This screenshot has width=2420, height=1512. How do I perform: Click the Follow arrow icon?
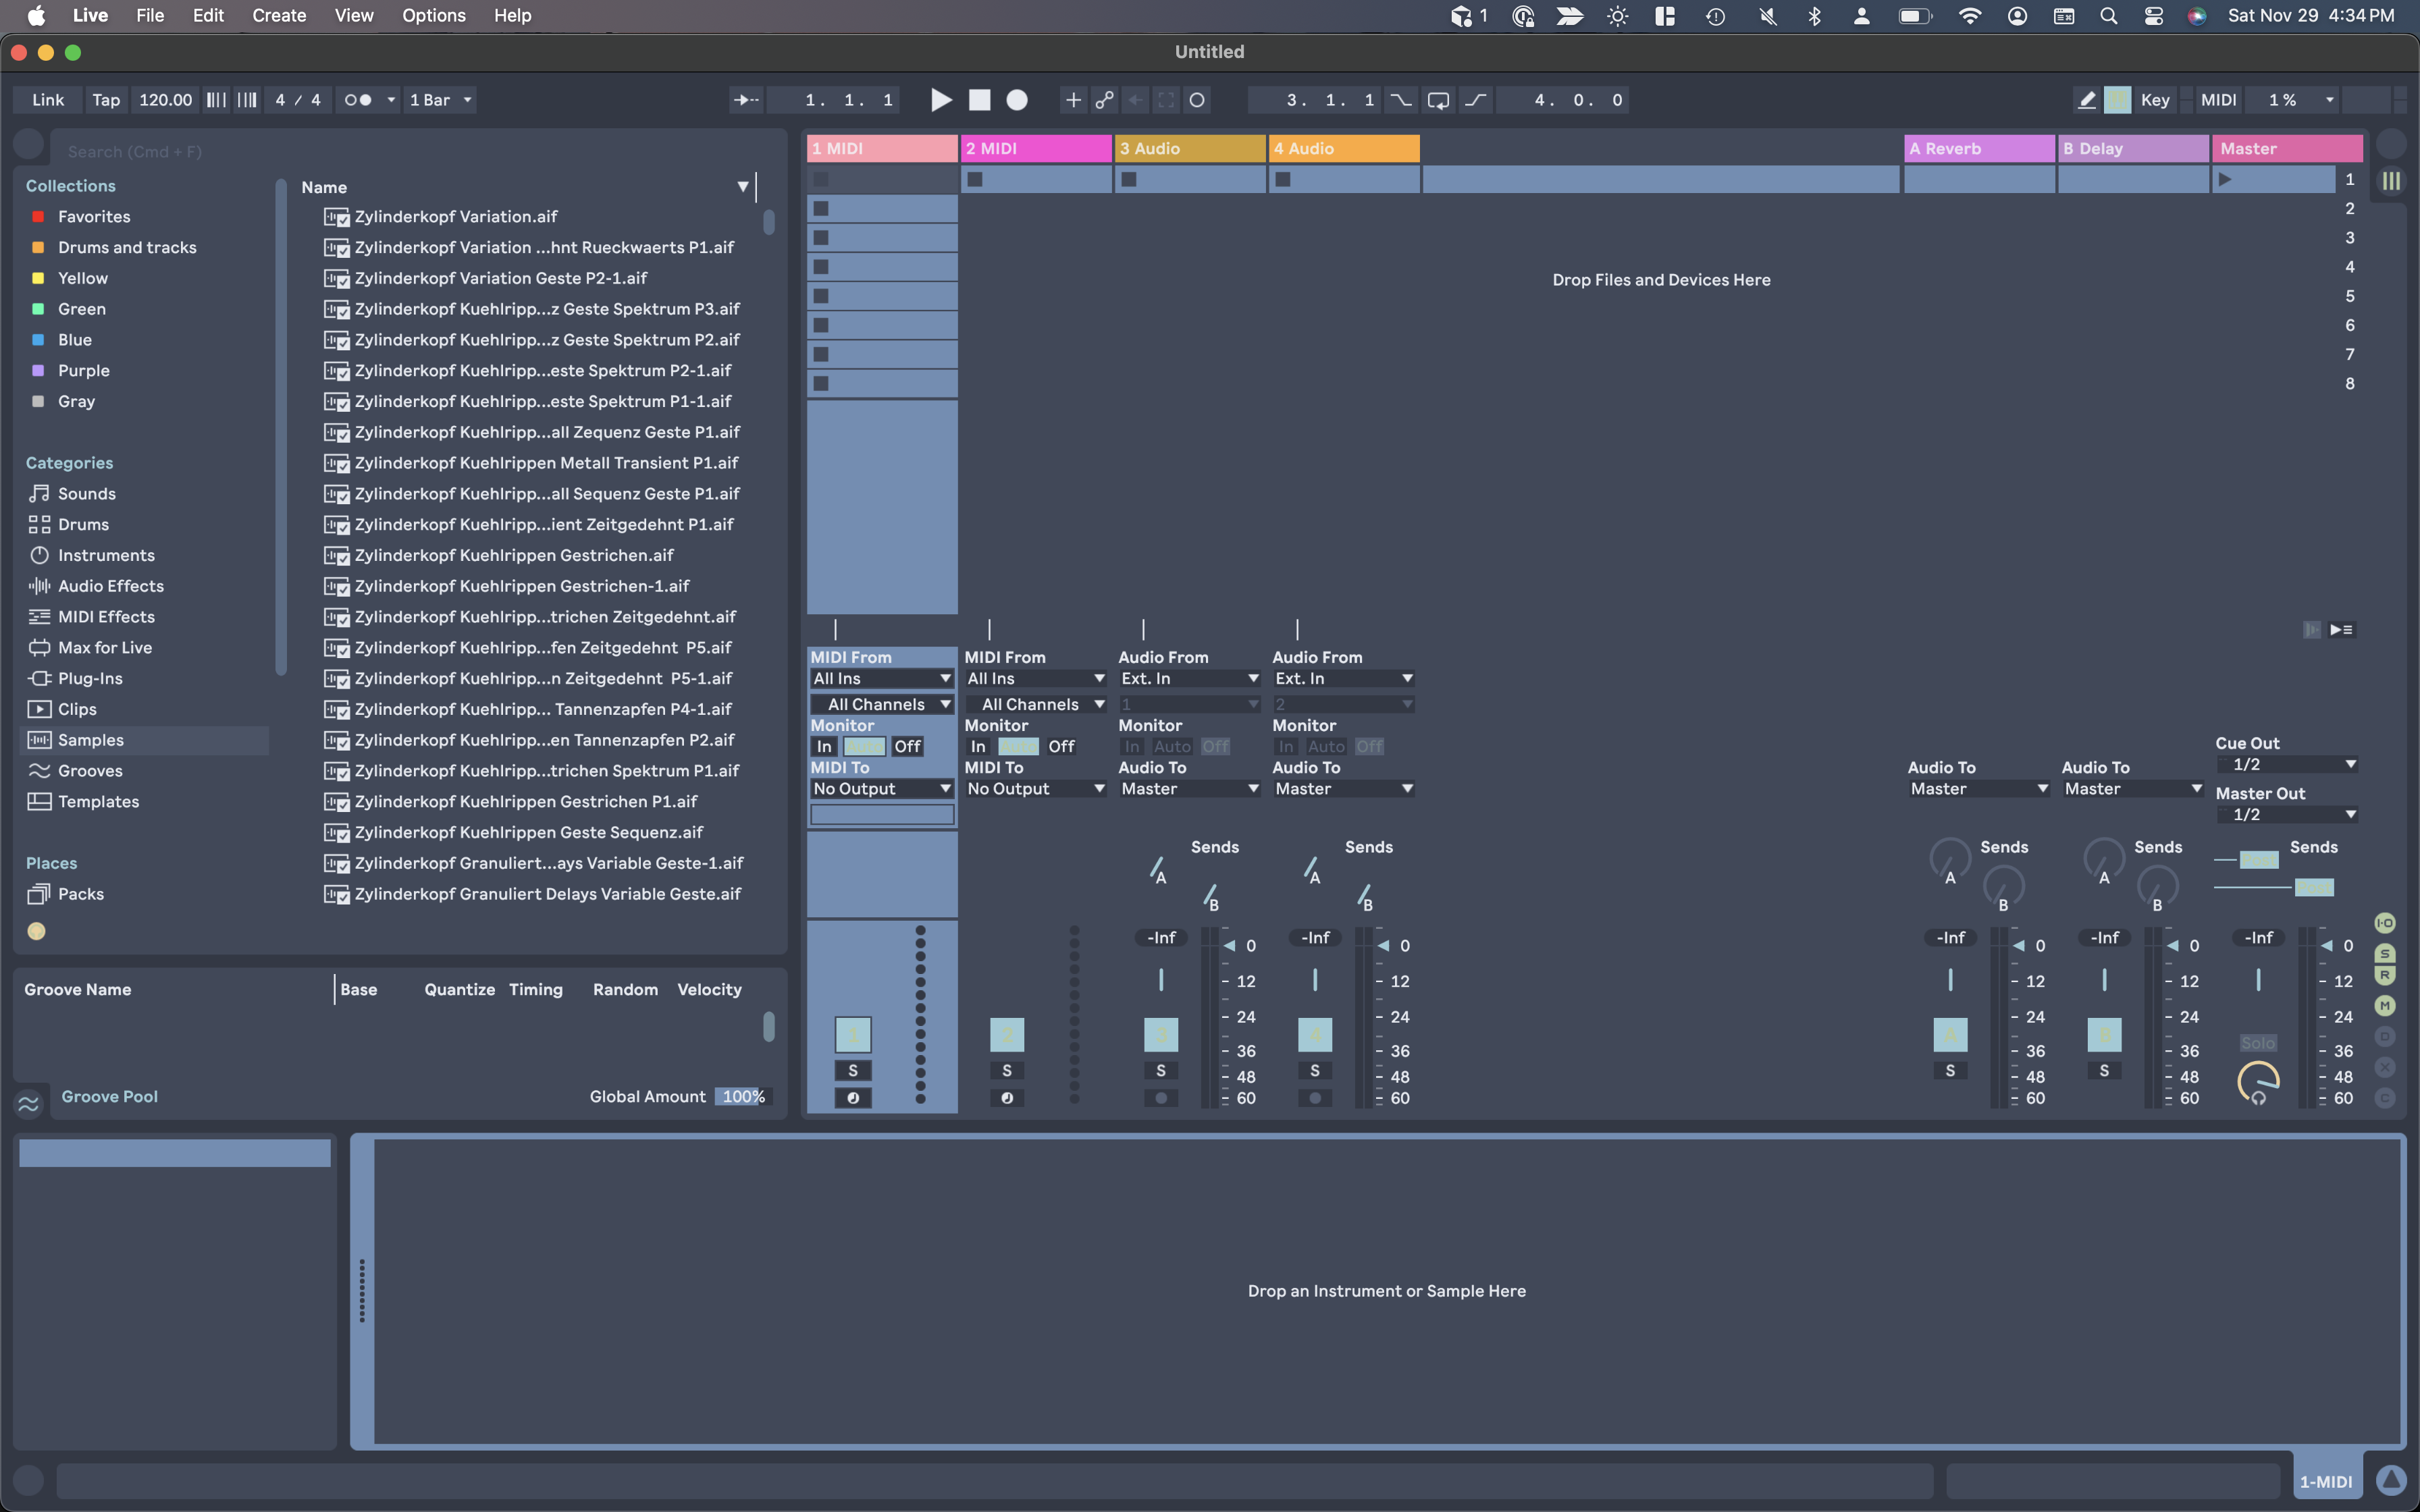click(746, 100)
